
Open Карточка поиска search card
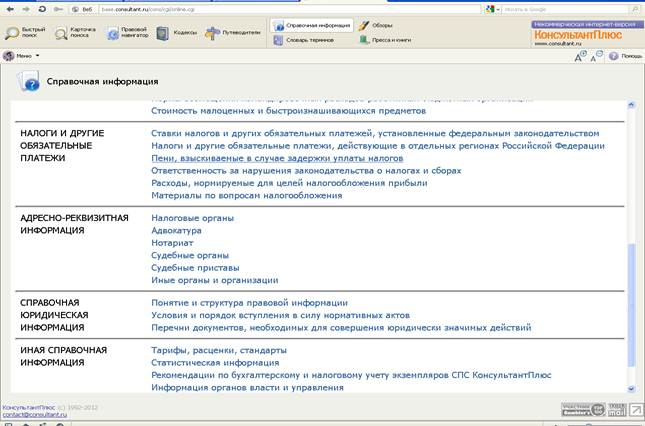coord(75,32)
